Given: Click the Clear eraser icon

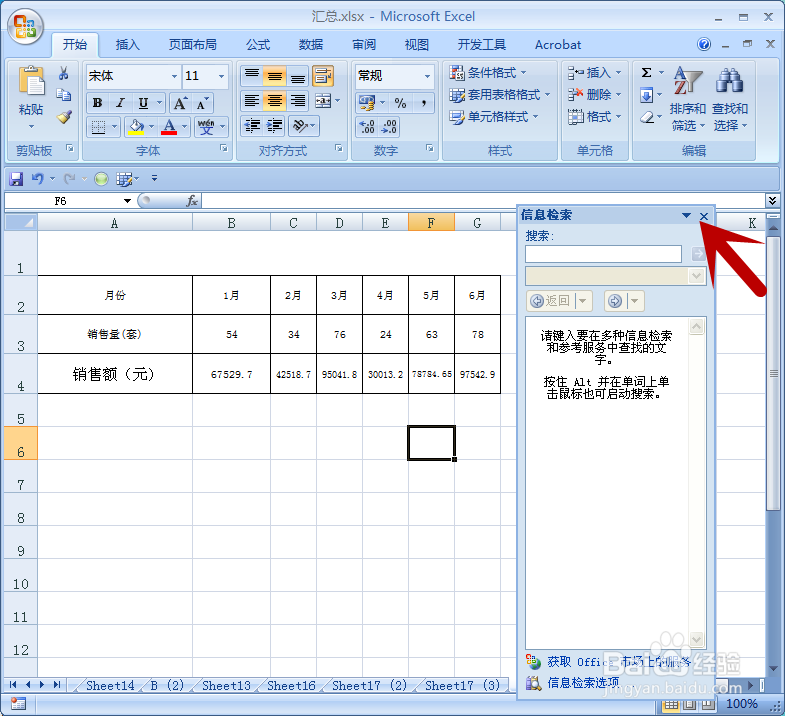Looking at the screenshot, I should [x=647, y=117].
